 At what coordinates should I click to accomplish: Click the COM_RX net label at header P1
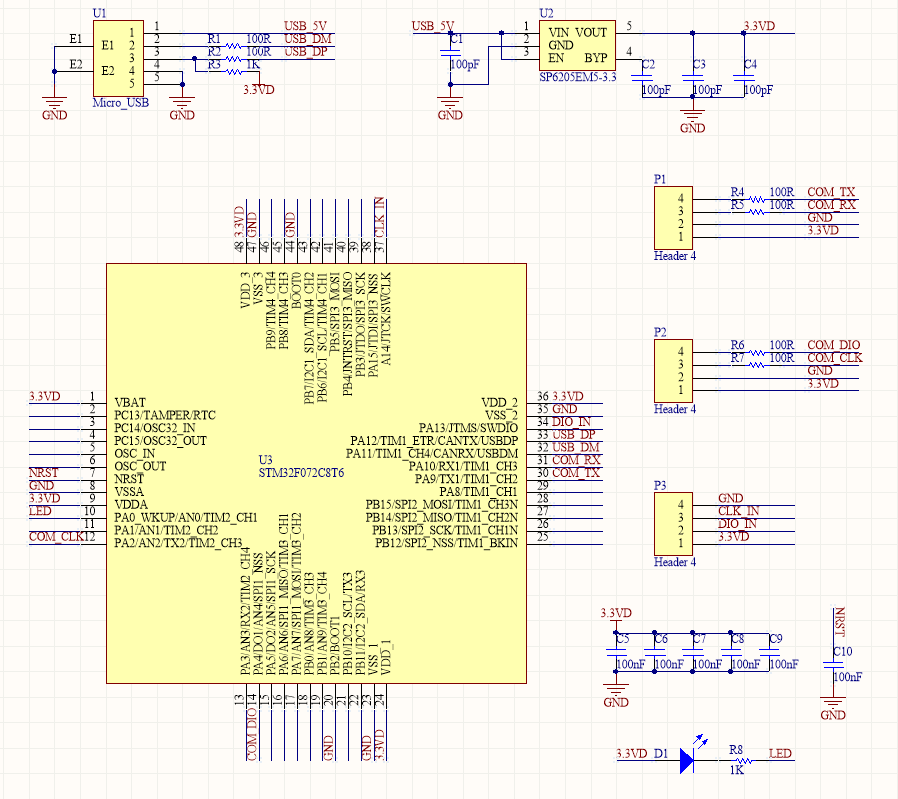[x=831, y=204]
